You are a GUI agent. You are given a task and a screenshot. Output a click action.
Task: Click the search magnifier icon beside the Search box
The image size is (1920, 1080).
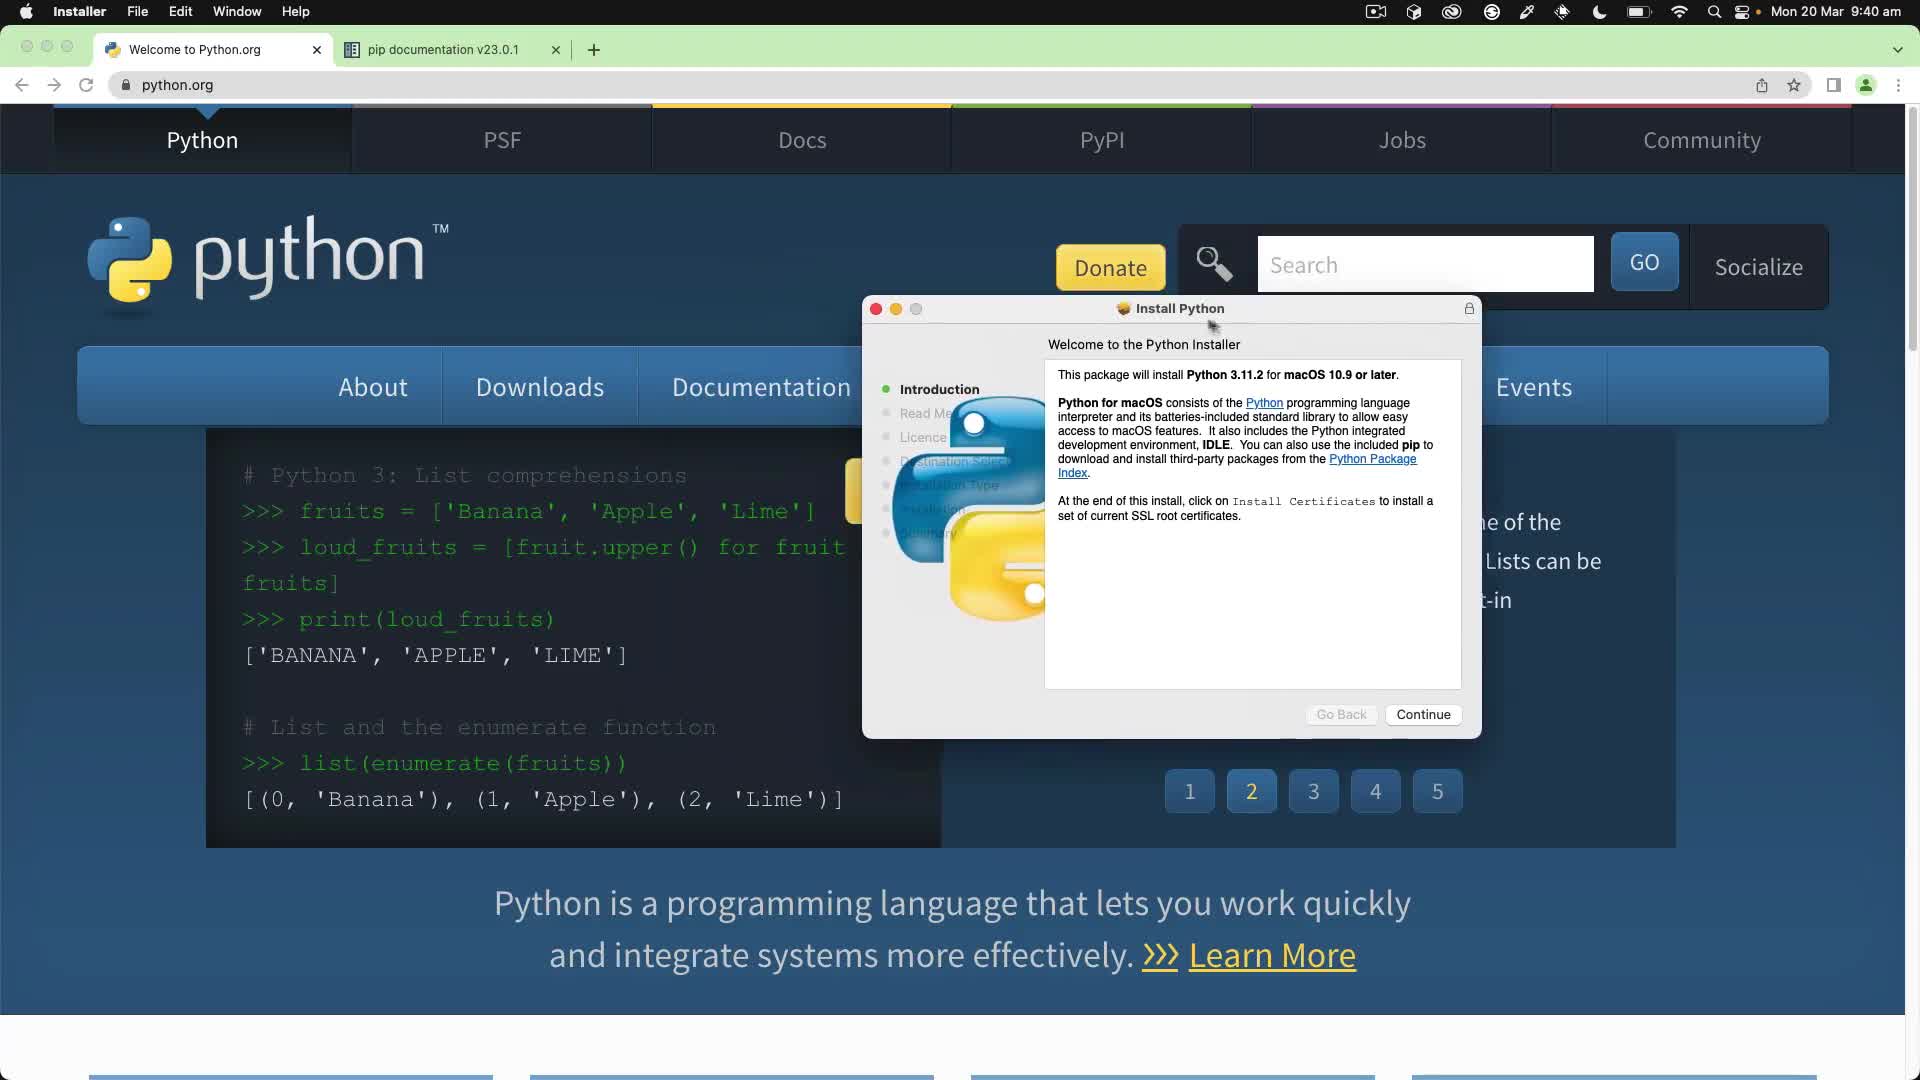1213,263
